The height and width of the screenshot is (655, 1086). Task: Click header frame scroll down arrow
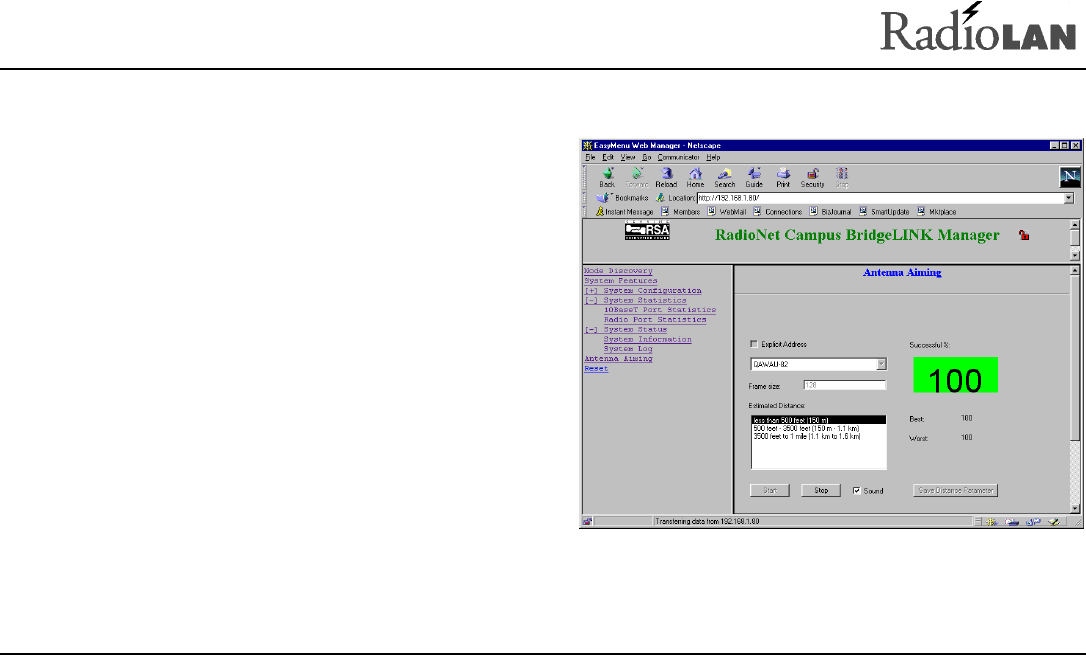point(1075,255)
